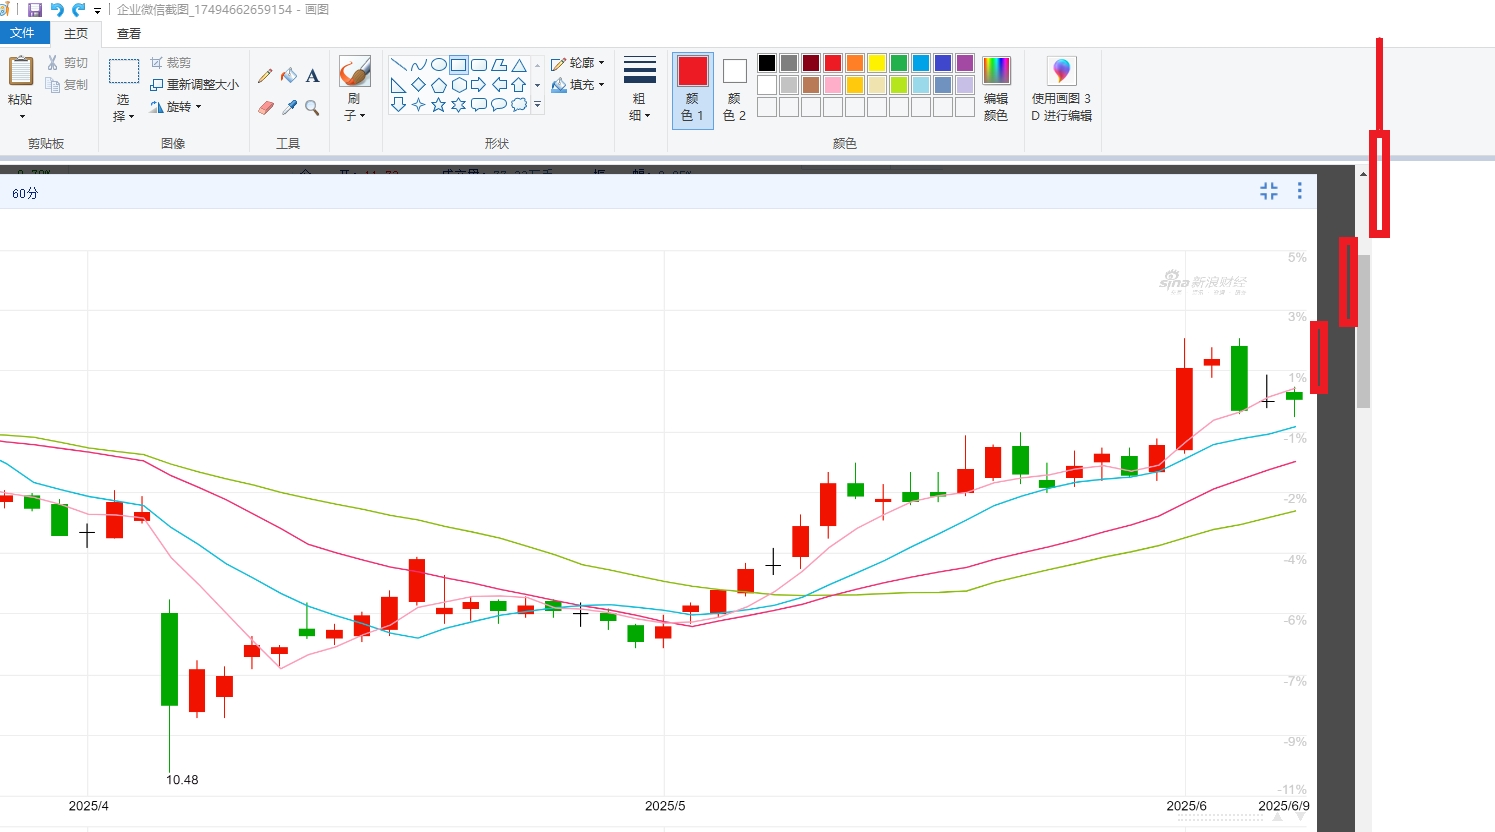Choose the Hexagon shape
The width and height of the screenshot is (1495, 832).
(458, 85)
